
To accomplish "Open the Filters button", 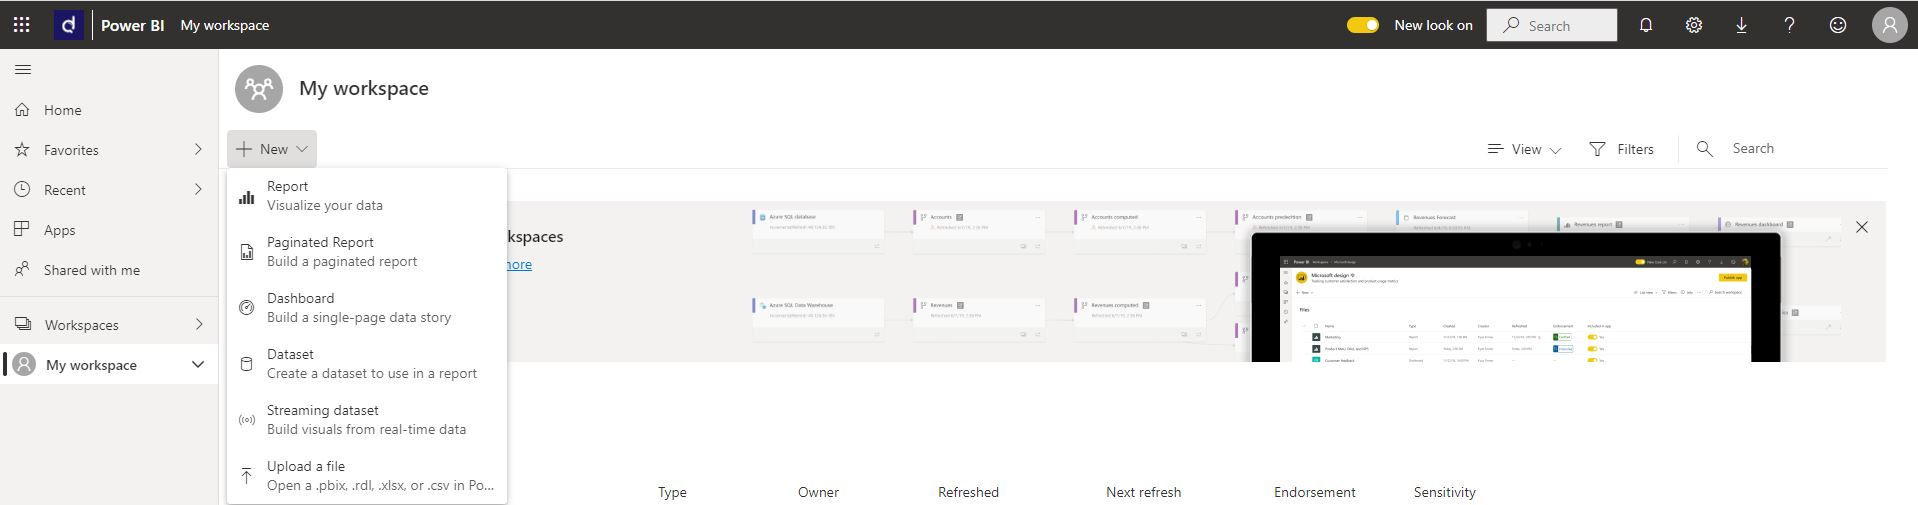I will 1621,149.
